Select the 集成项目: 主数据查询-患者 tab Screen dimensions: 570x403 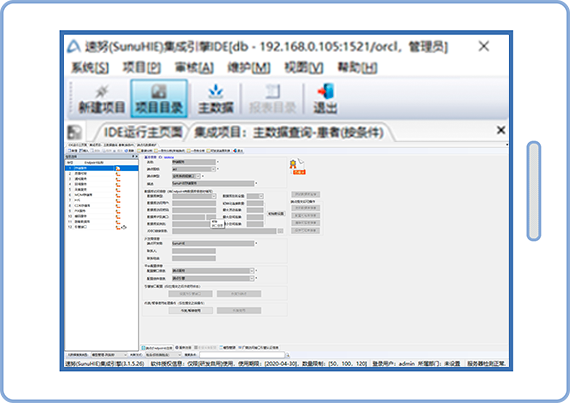click(289, 132)
